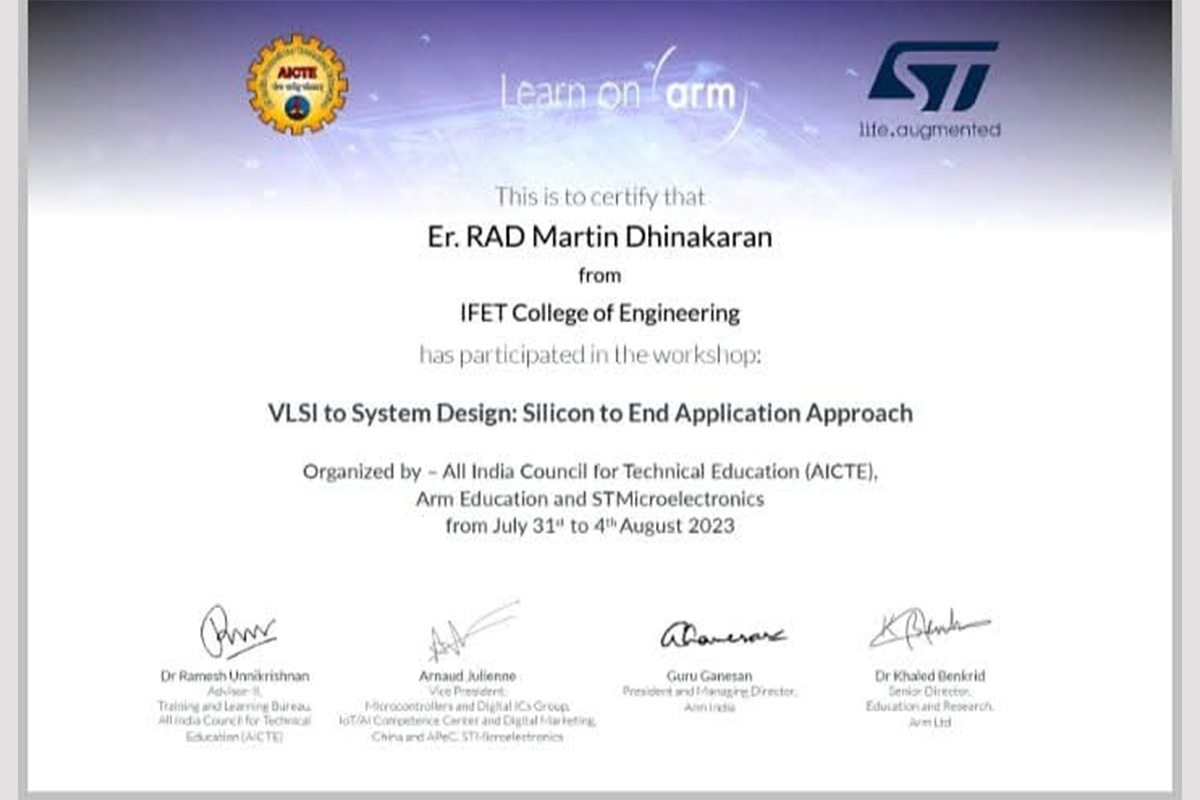This screenshot has height=800, width=1200.
Task: Click the AICTE gear emblem logo
Action: tap(297, 85)
